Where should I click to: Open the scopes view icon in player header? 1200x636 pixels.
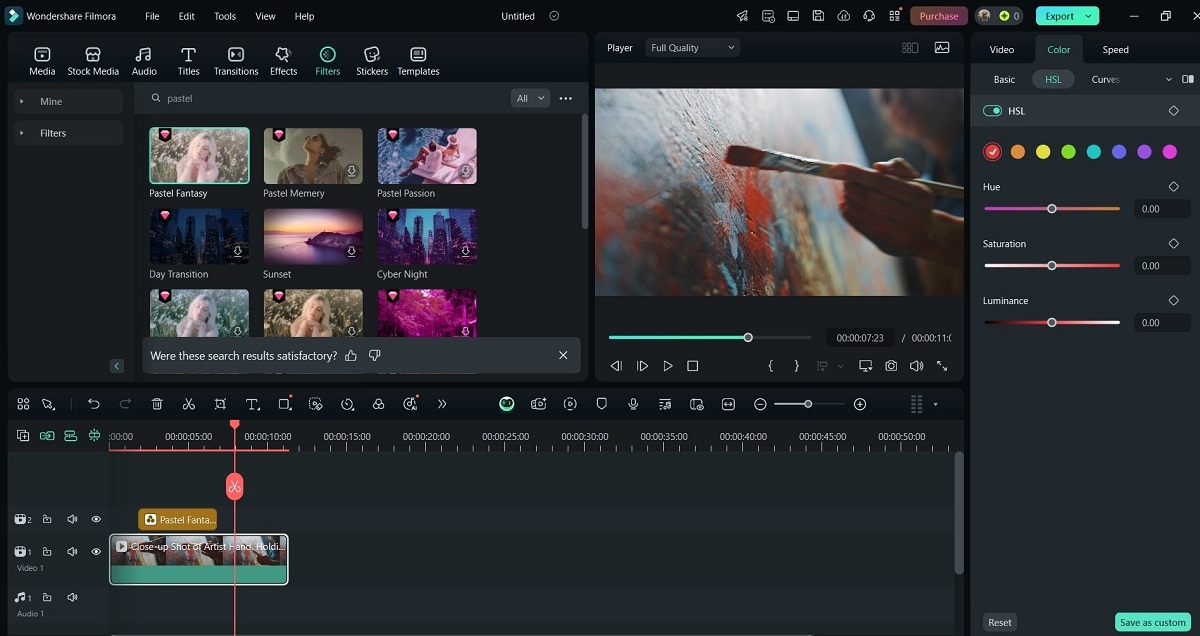pos(941,48)
